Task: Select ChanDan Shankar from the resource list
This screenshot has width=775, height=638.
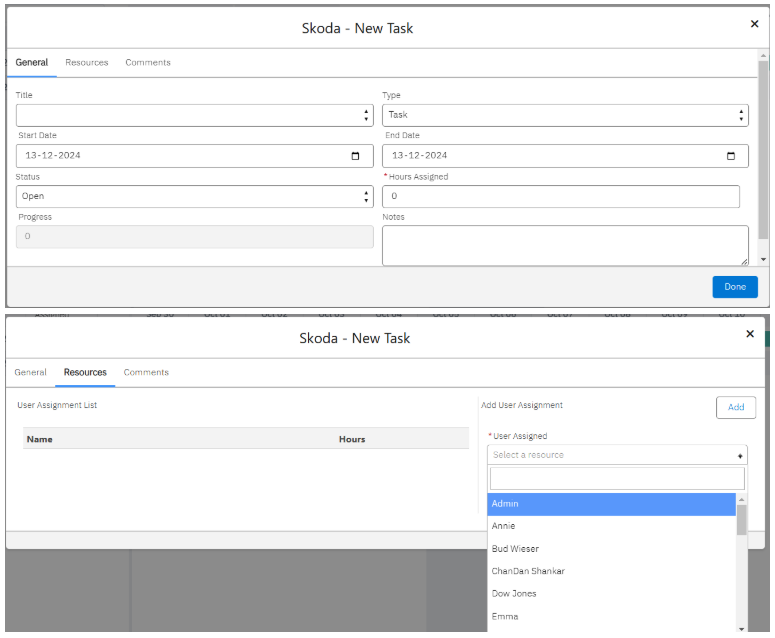Action: point(611,571)
